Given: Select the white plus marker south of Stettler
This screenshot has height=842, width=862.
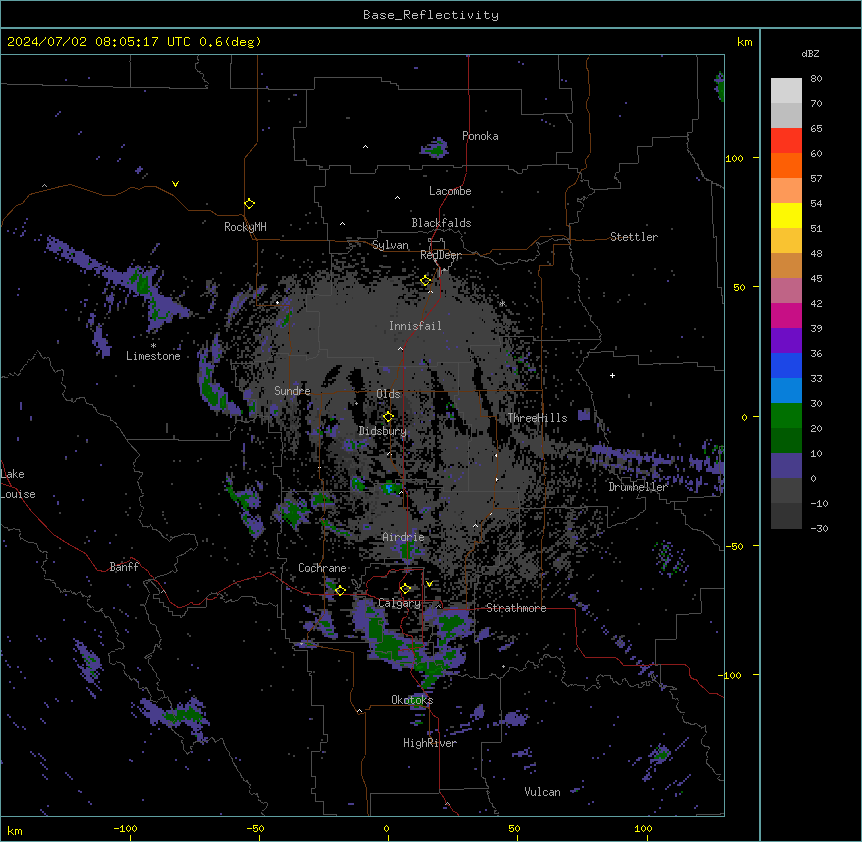Looking at the screenshot, I should (612, 375).
